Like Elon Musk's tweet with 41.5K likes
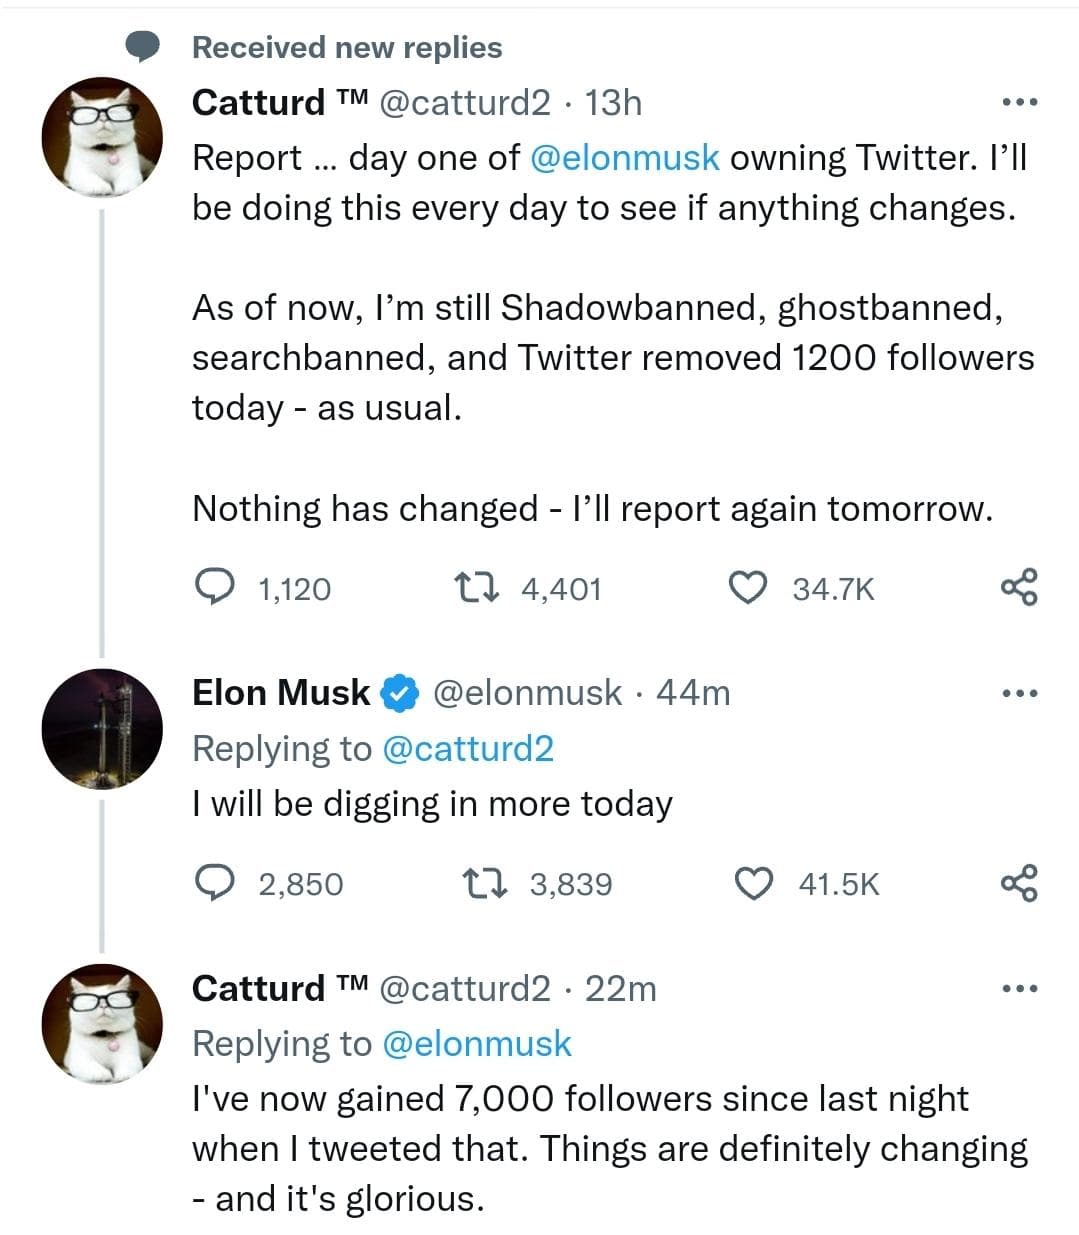 pos(754,883)
